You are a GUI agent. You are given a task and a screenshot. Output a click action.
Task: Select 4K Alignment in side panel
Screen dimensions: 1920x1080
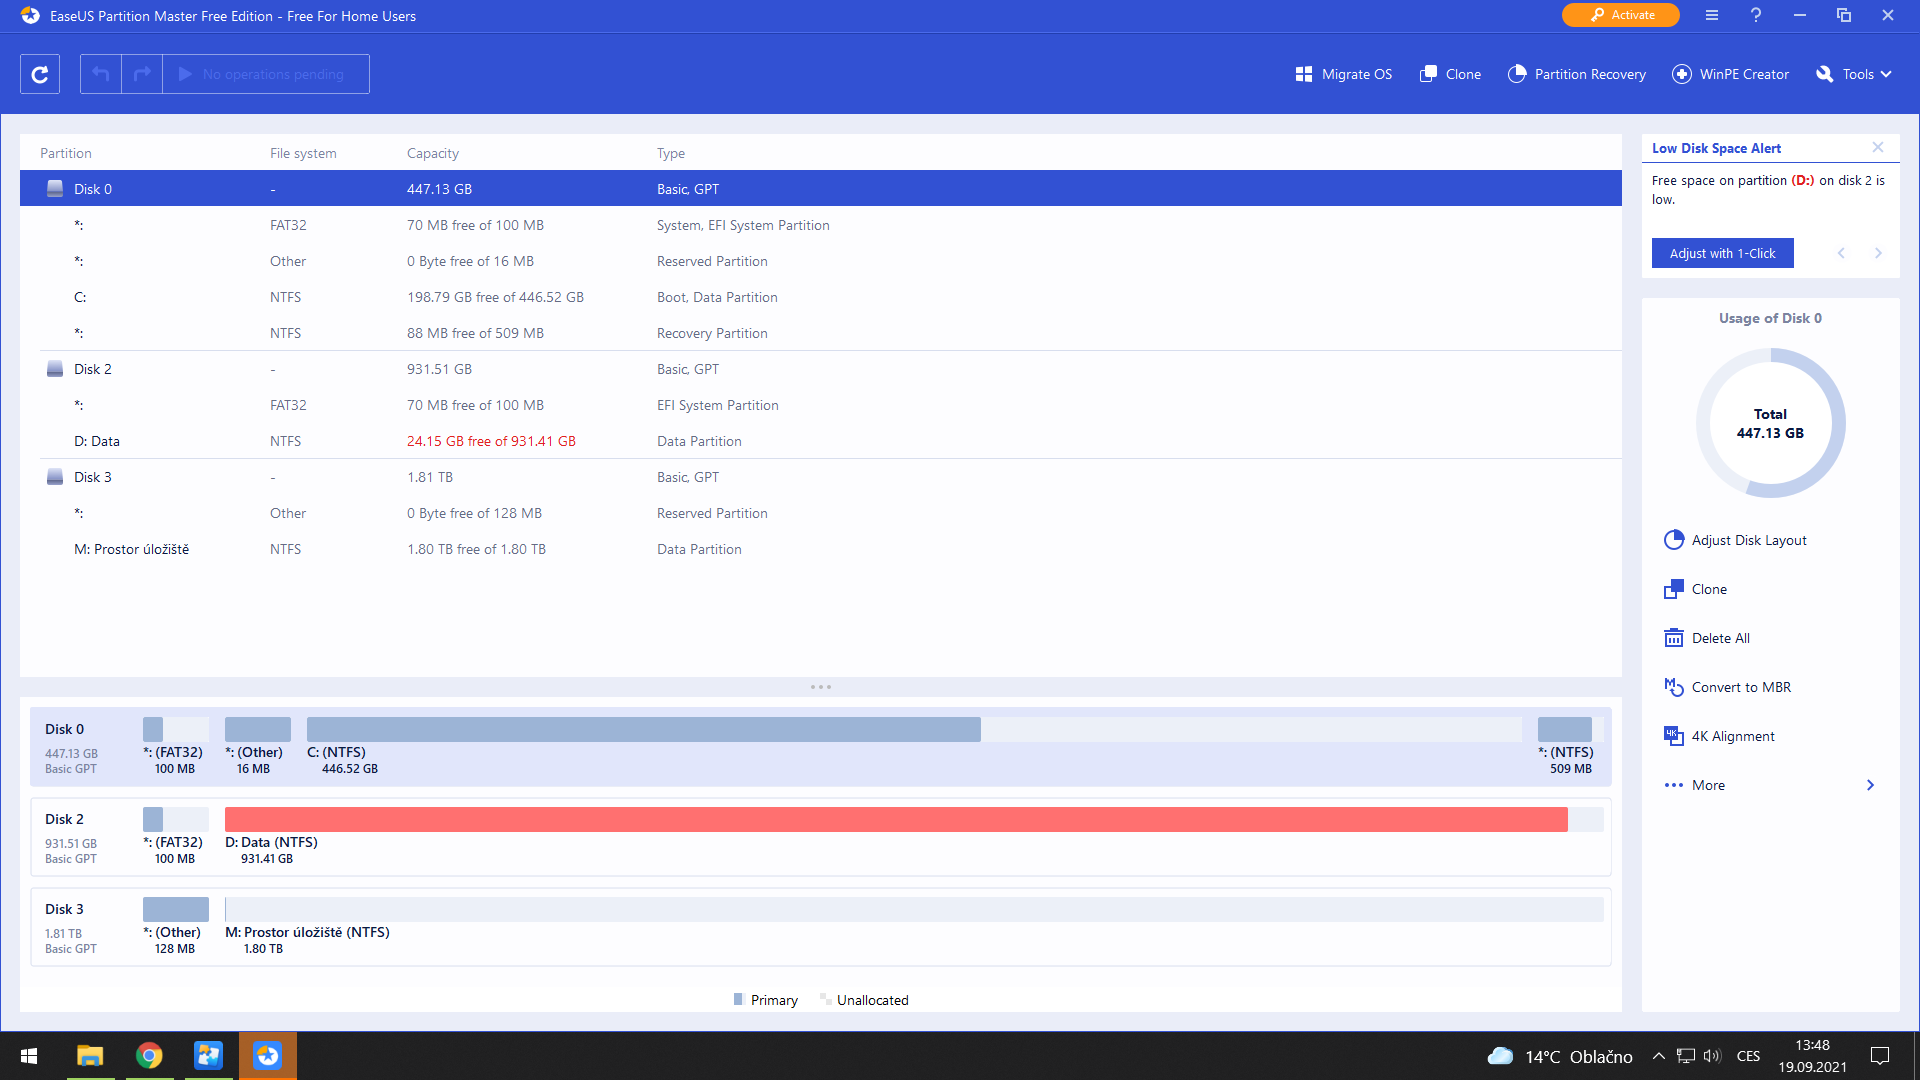point(1732,736)
